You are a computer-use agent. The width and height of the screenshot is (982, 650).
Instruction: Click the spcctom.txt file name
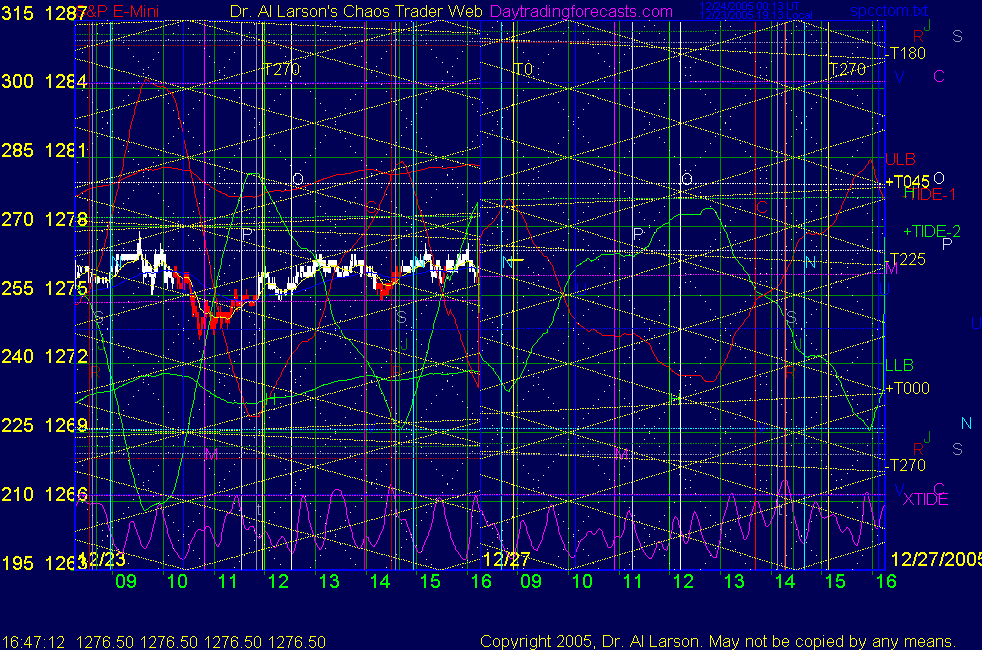coord(889,11)
